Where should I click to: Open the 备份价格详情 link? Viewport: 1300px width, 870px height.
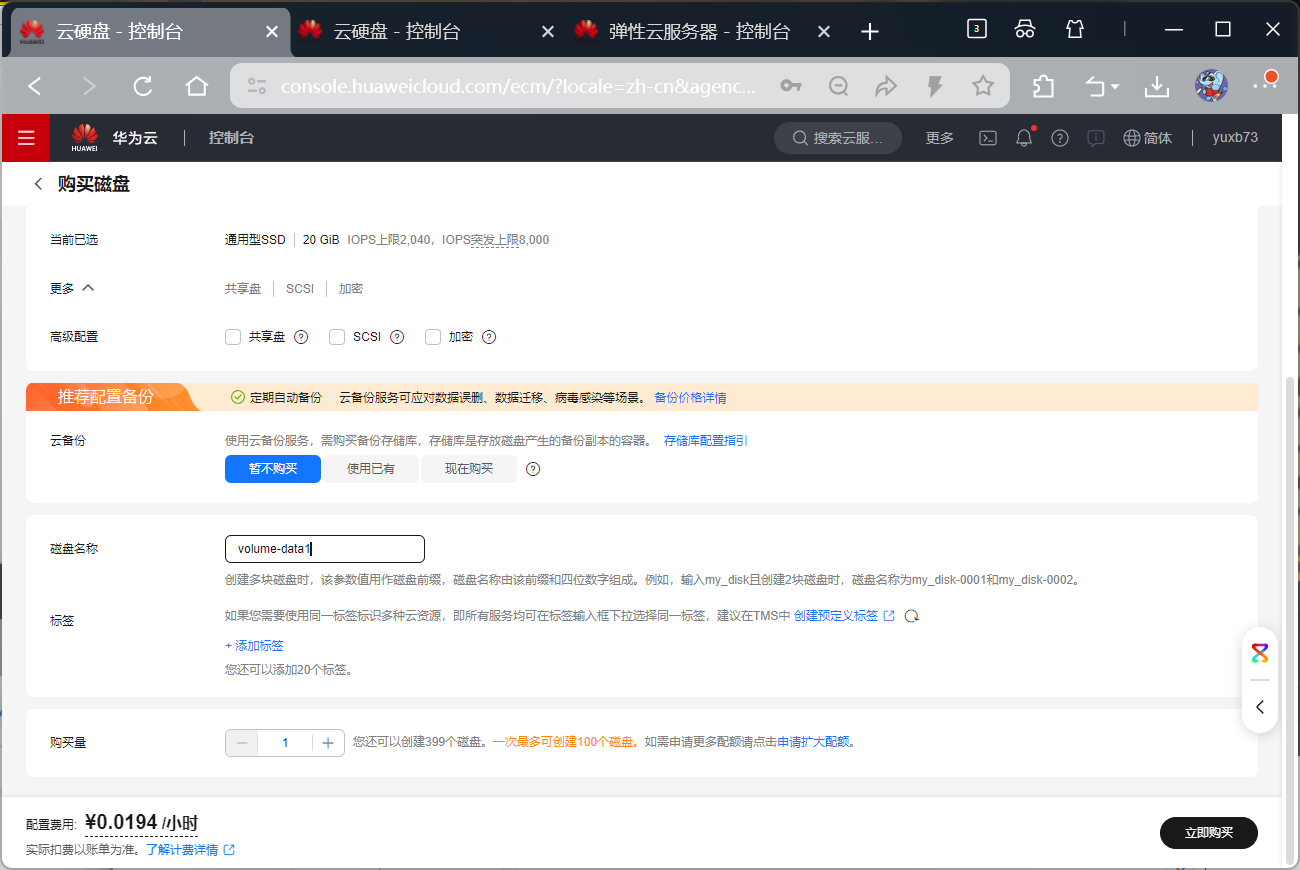[x=690, y=398]
